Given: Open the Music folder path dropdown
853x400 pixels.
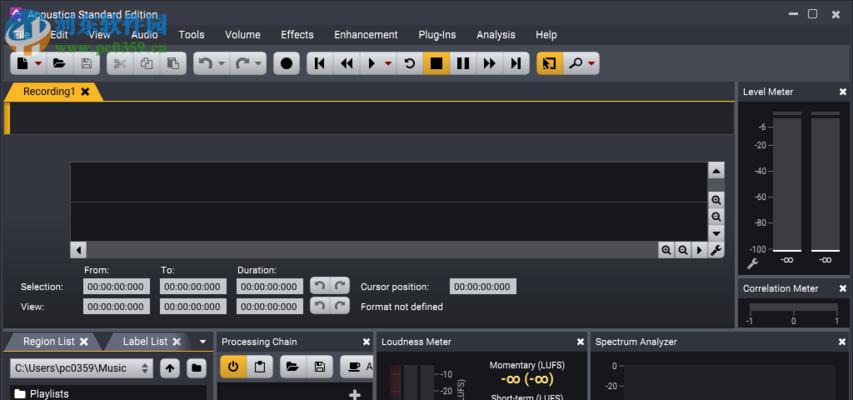Looking at the screenshot, I should click(82, 368).
